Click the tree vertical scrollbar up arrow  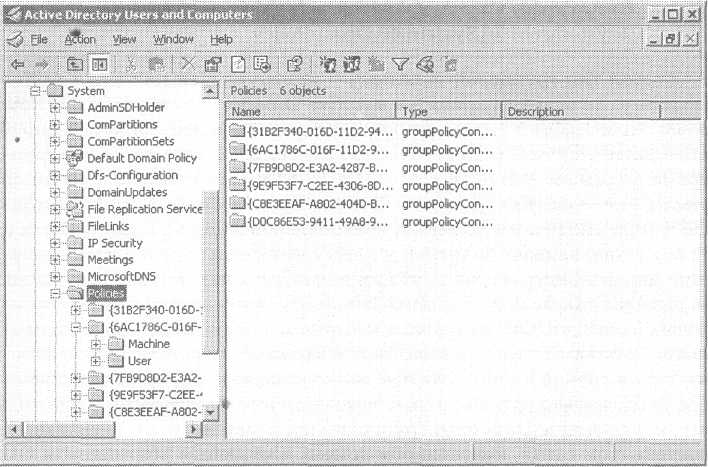point(210,92)
